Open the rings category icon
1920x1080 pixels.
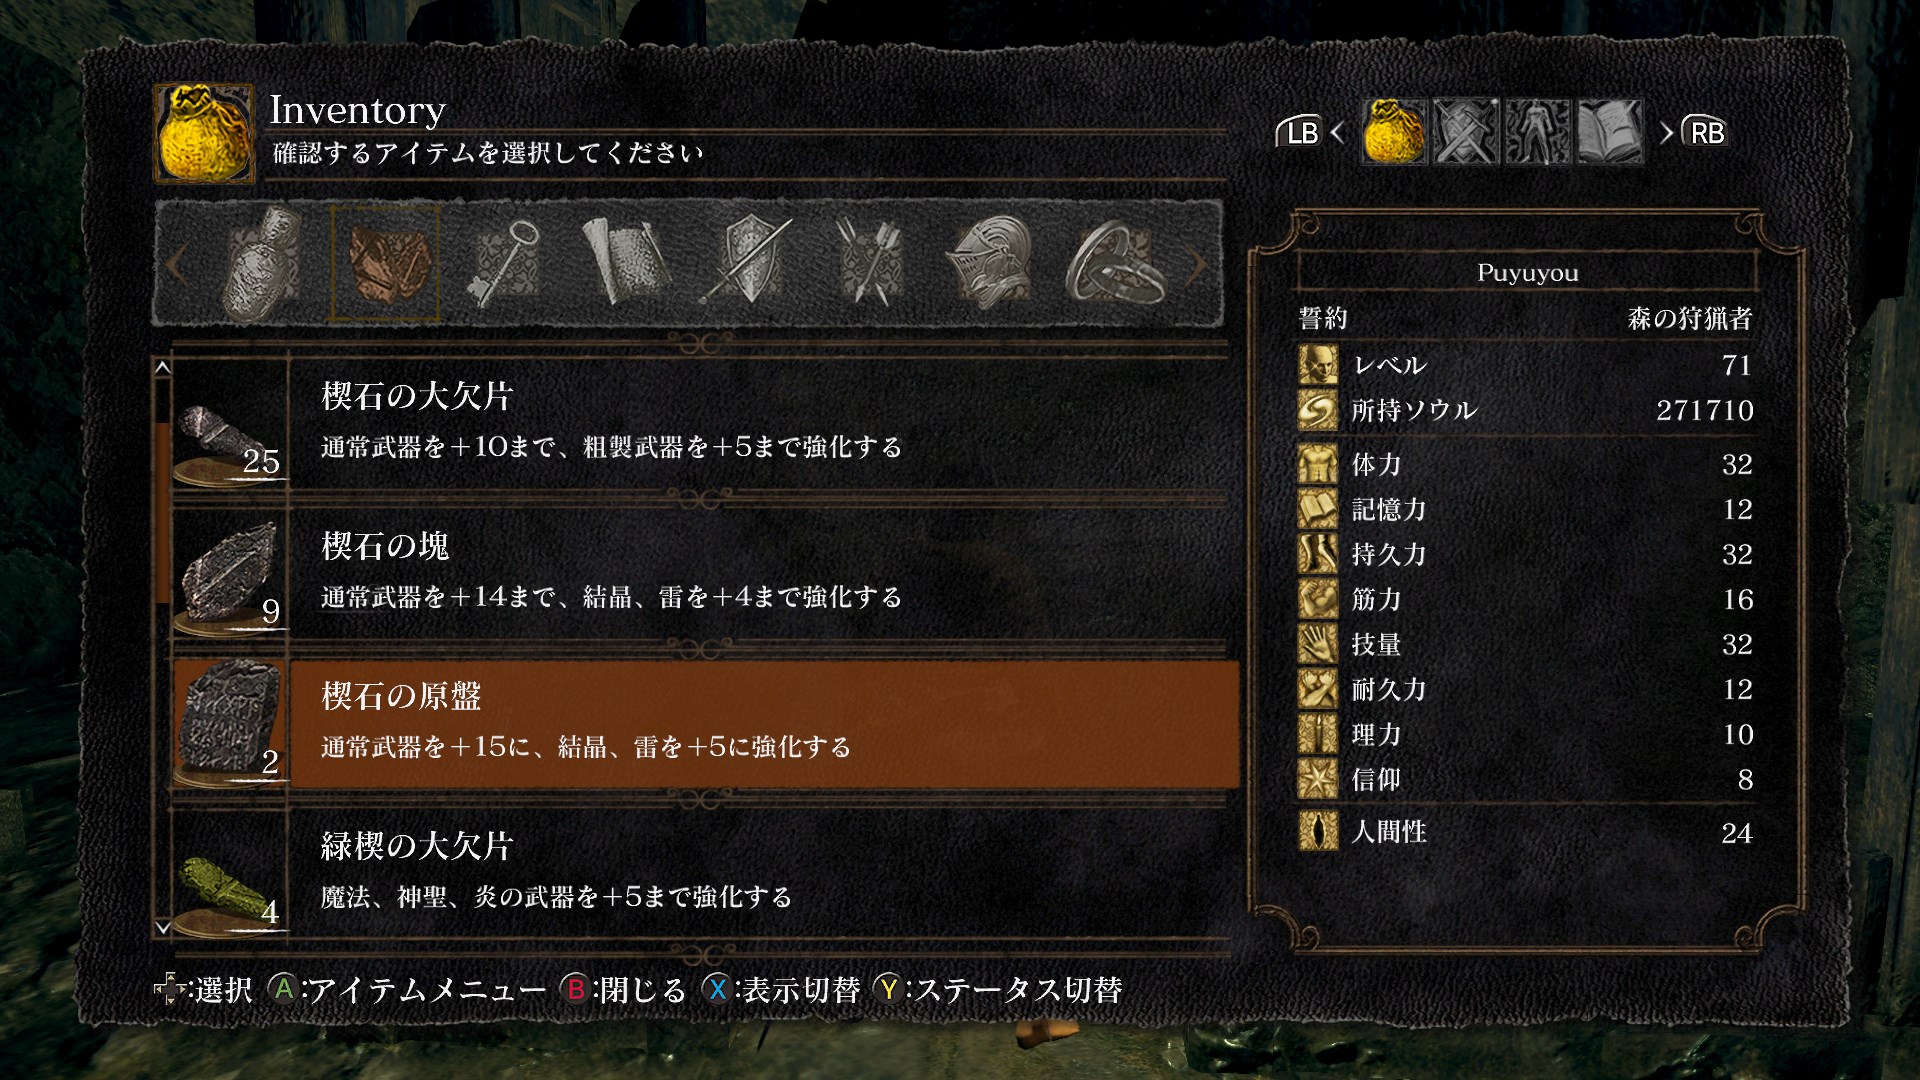1114,263
